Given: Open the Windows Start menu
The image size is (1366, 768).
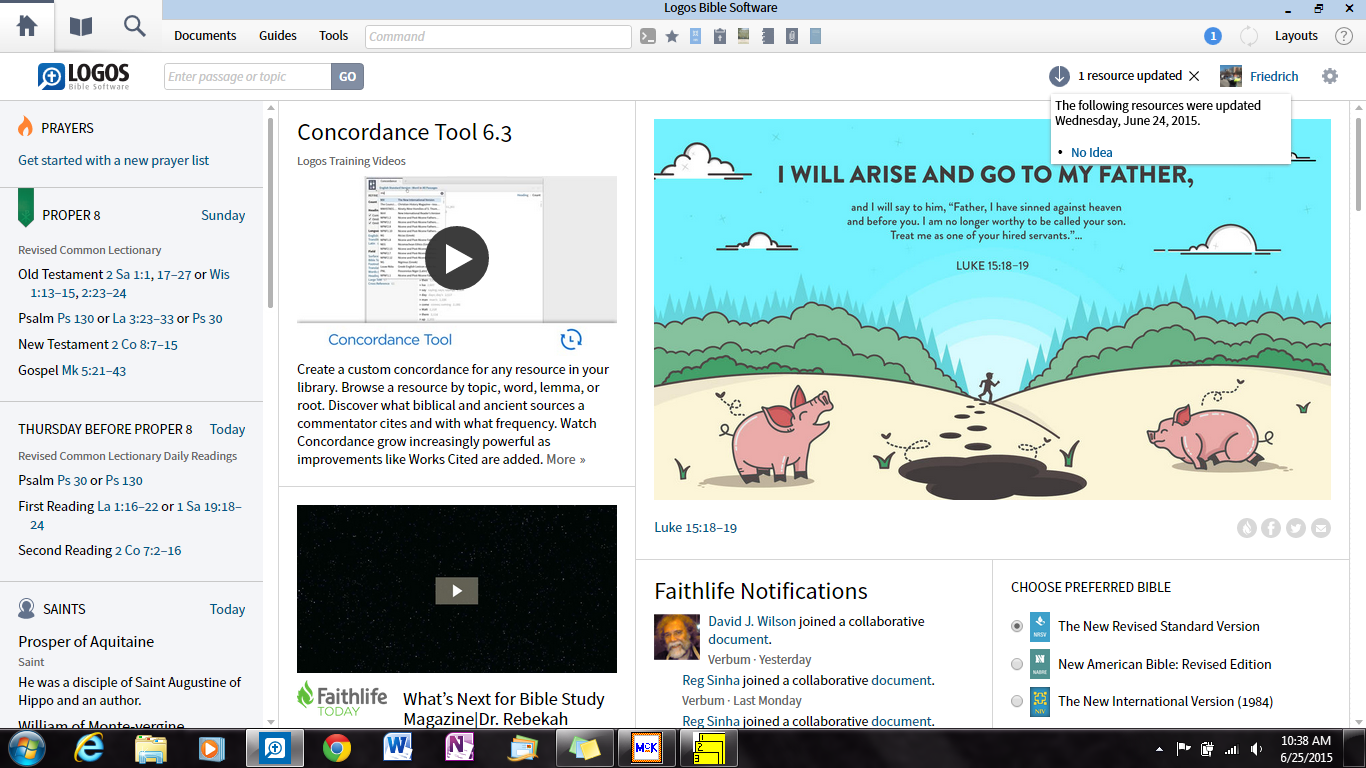Looking at the screenshot, I should tap(26, 747).
